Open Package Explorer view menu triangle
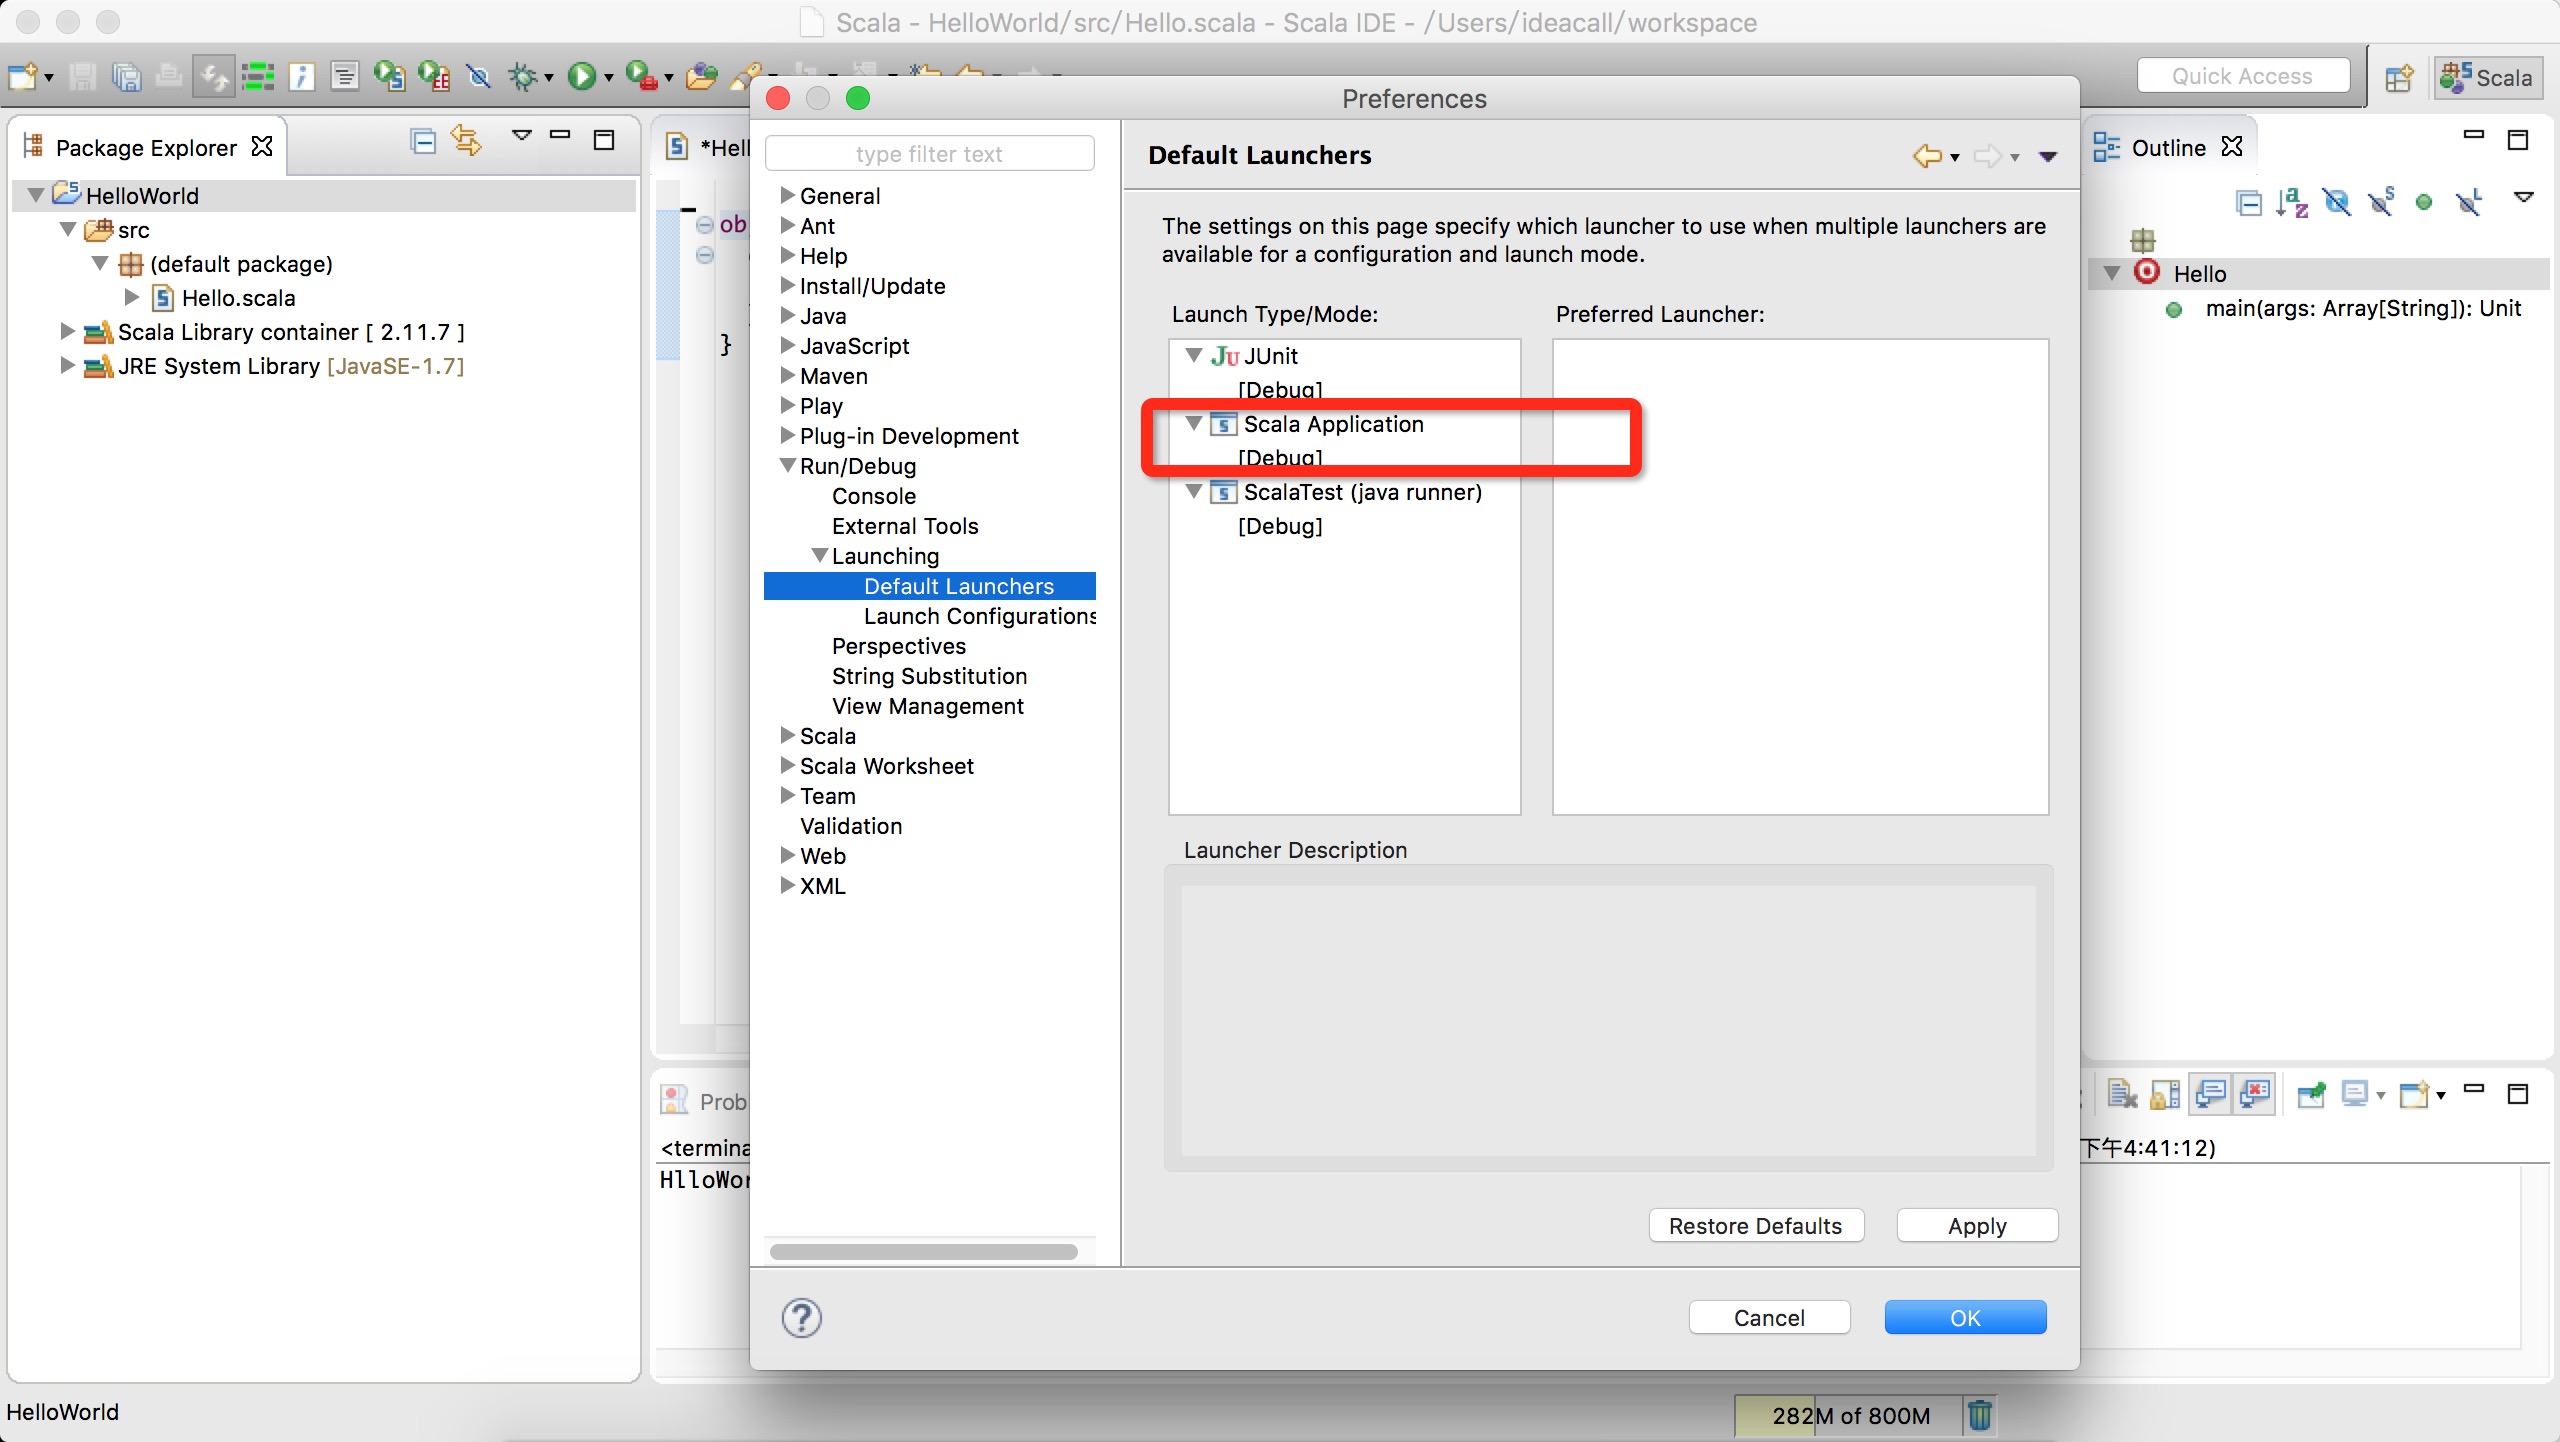Screen dimensions: 2560x1442 (521, 136)
